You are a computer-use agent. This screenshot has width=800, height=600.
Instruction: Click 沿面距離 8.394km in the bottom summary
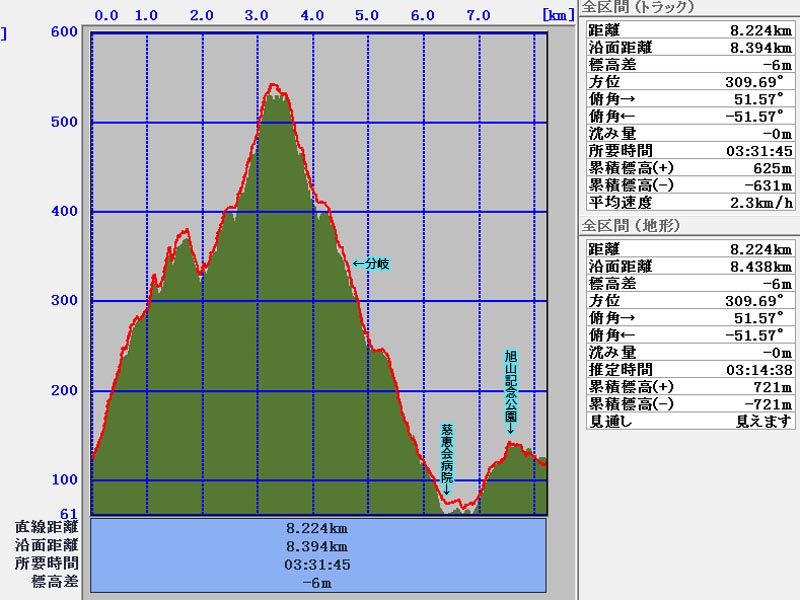[x=318, y=546]
